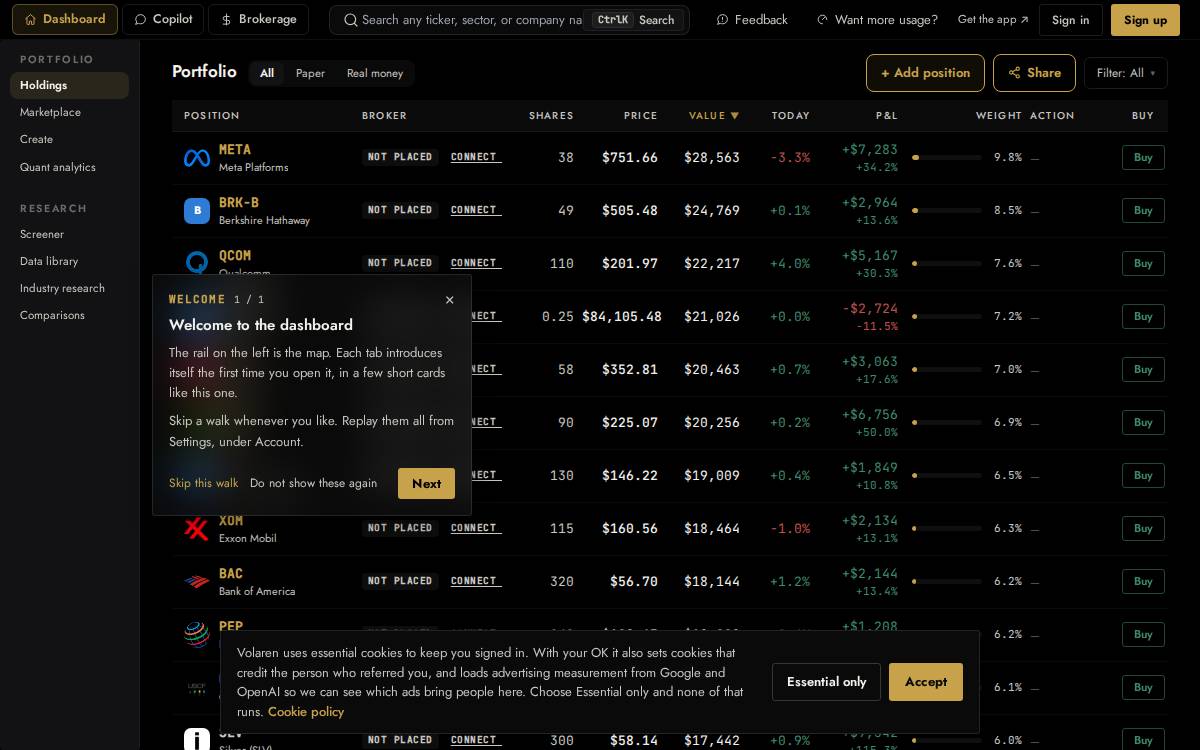Accept cookies in the banner
Viewport: 1200px width, 750px height.
click(x=926, y=682)
